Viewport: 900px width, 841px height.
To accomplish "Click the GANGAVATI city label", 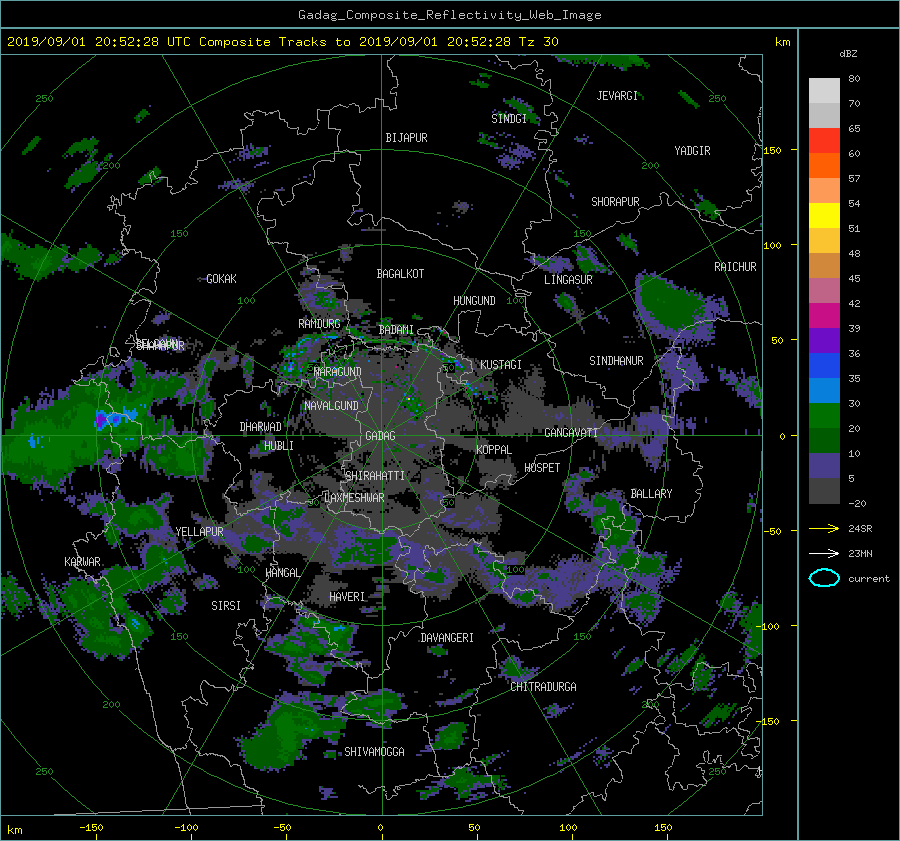I will tap(571, 433).
